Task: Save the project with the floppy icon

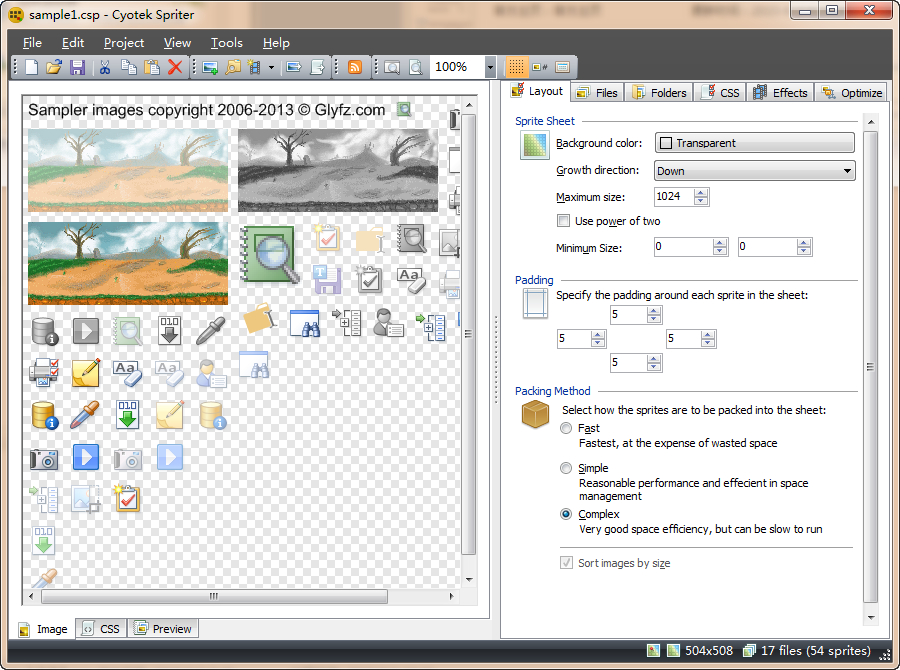Action: coord(77,67)
